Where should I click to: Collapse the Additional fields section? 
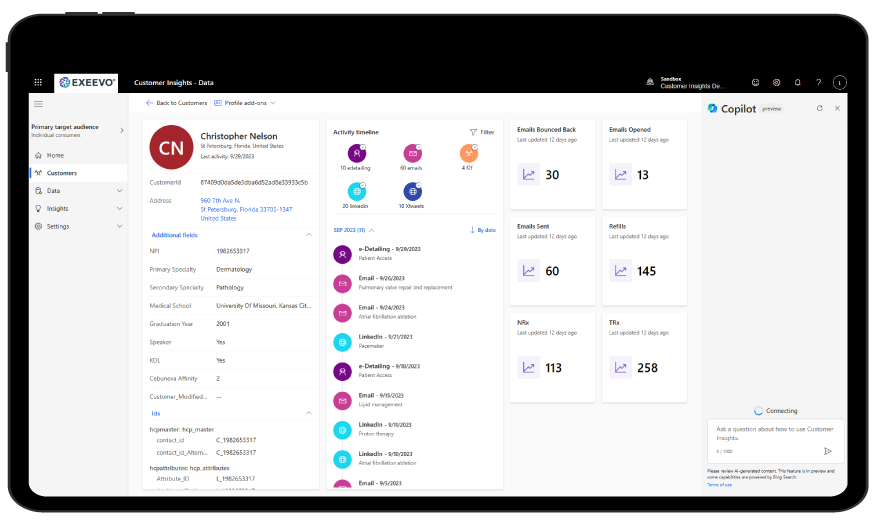tap(309, 235)
